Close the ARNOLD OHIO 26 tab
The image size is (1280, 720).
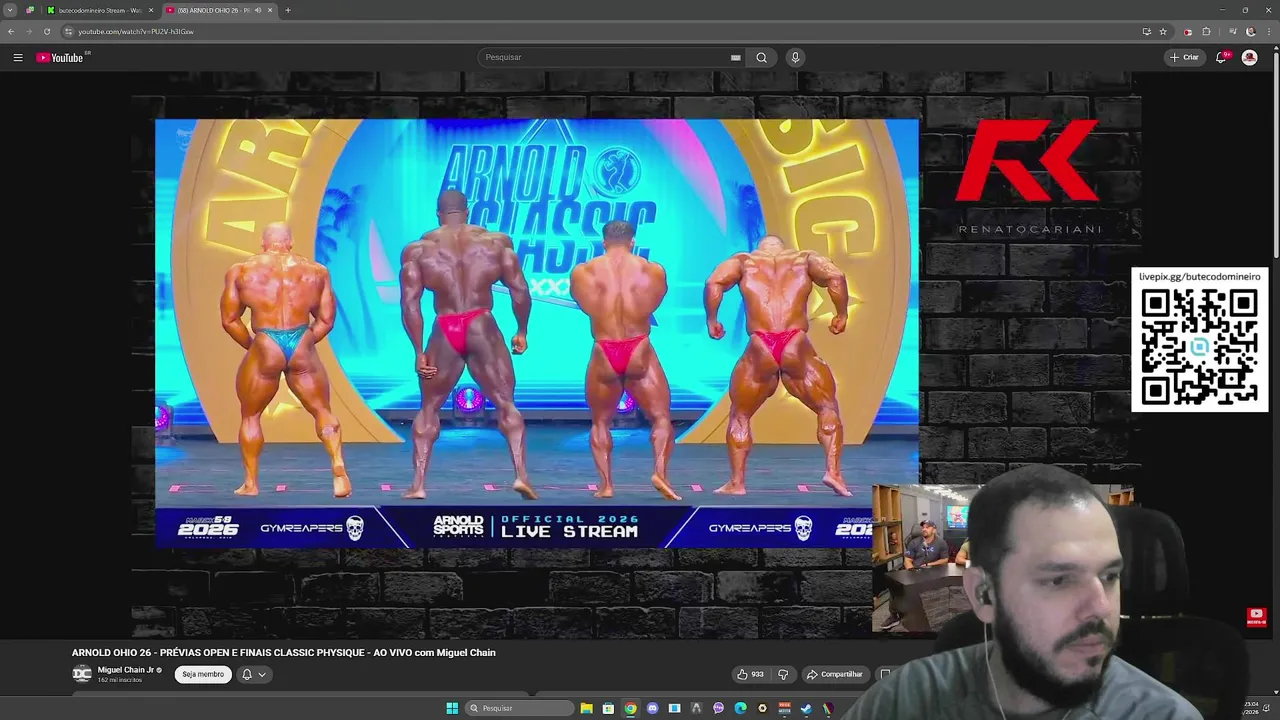coord(269,10)
